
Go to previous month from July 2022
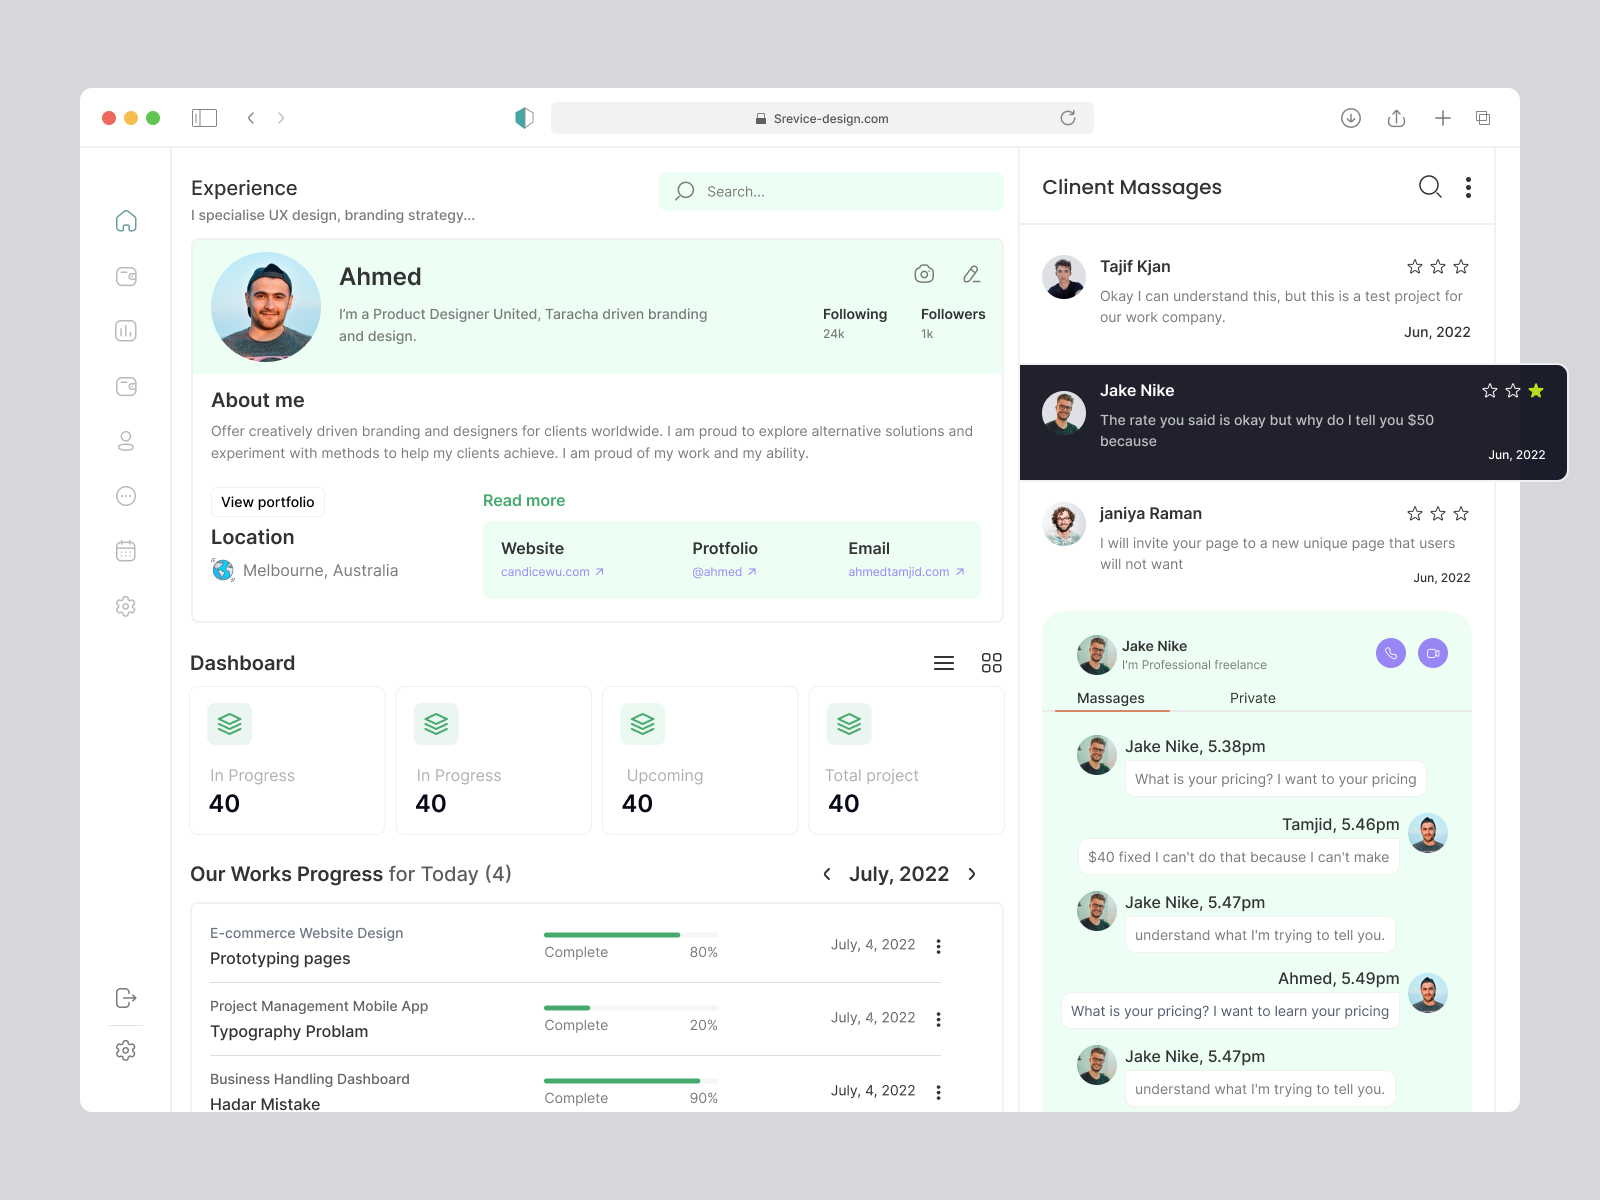point(827,873)
